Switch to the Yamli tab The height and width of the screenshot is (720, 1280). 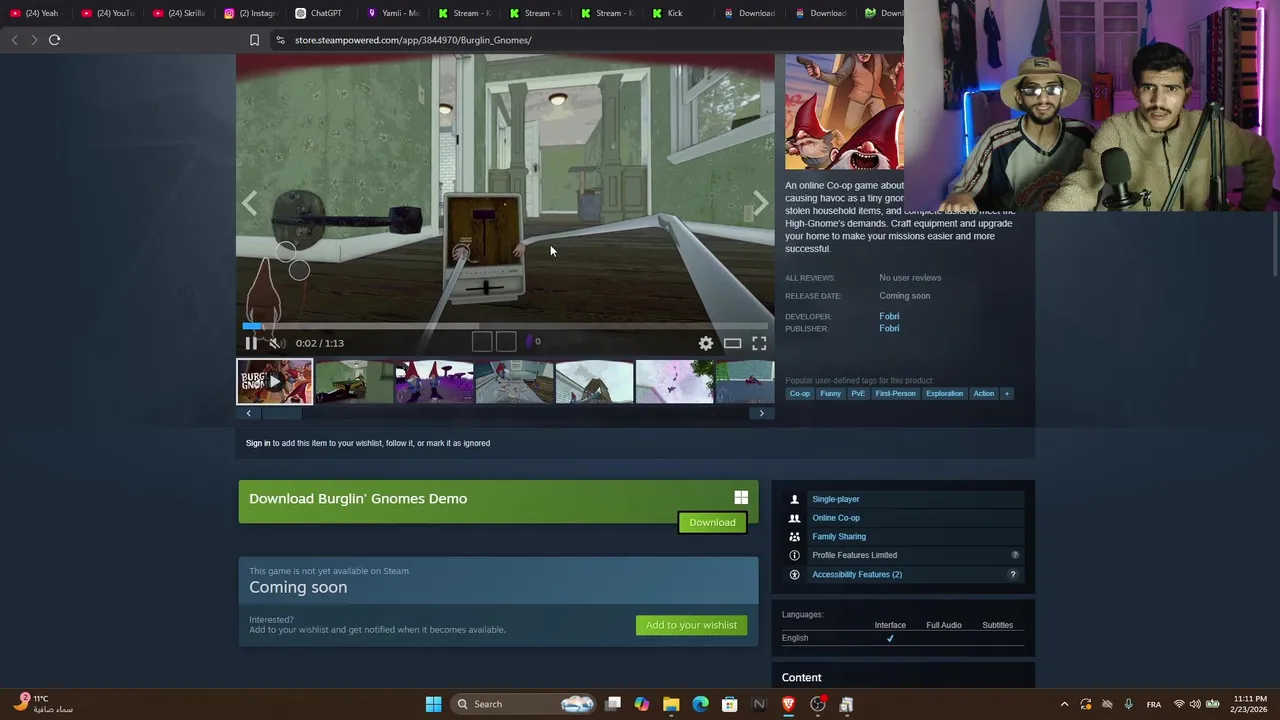pyautogui.click(x=394, y=13)
